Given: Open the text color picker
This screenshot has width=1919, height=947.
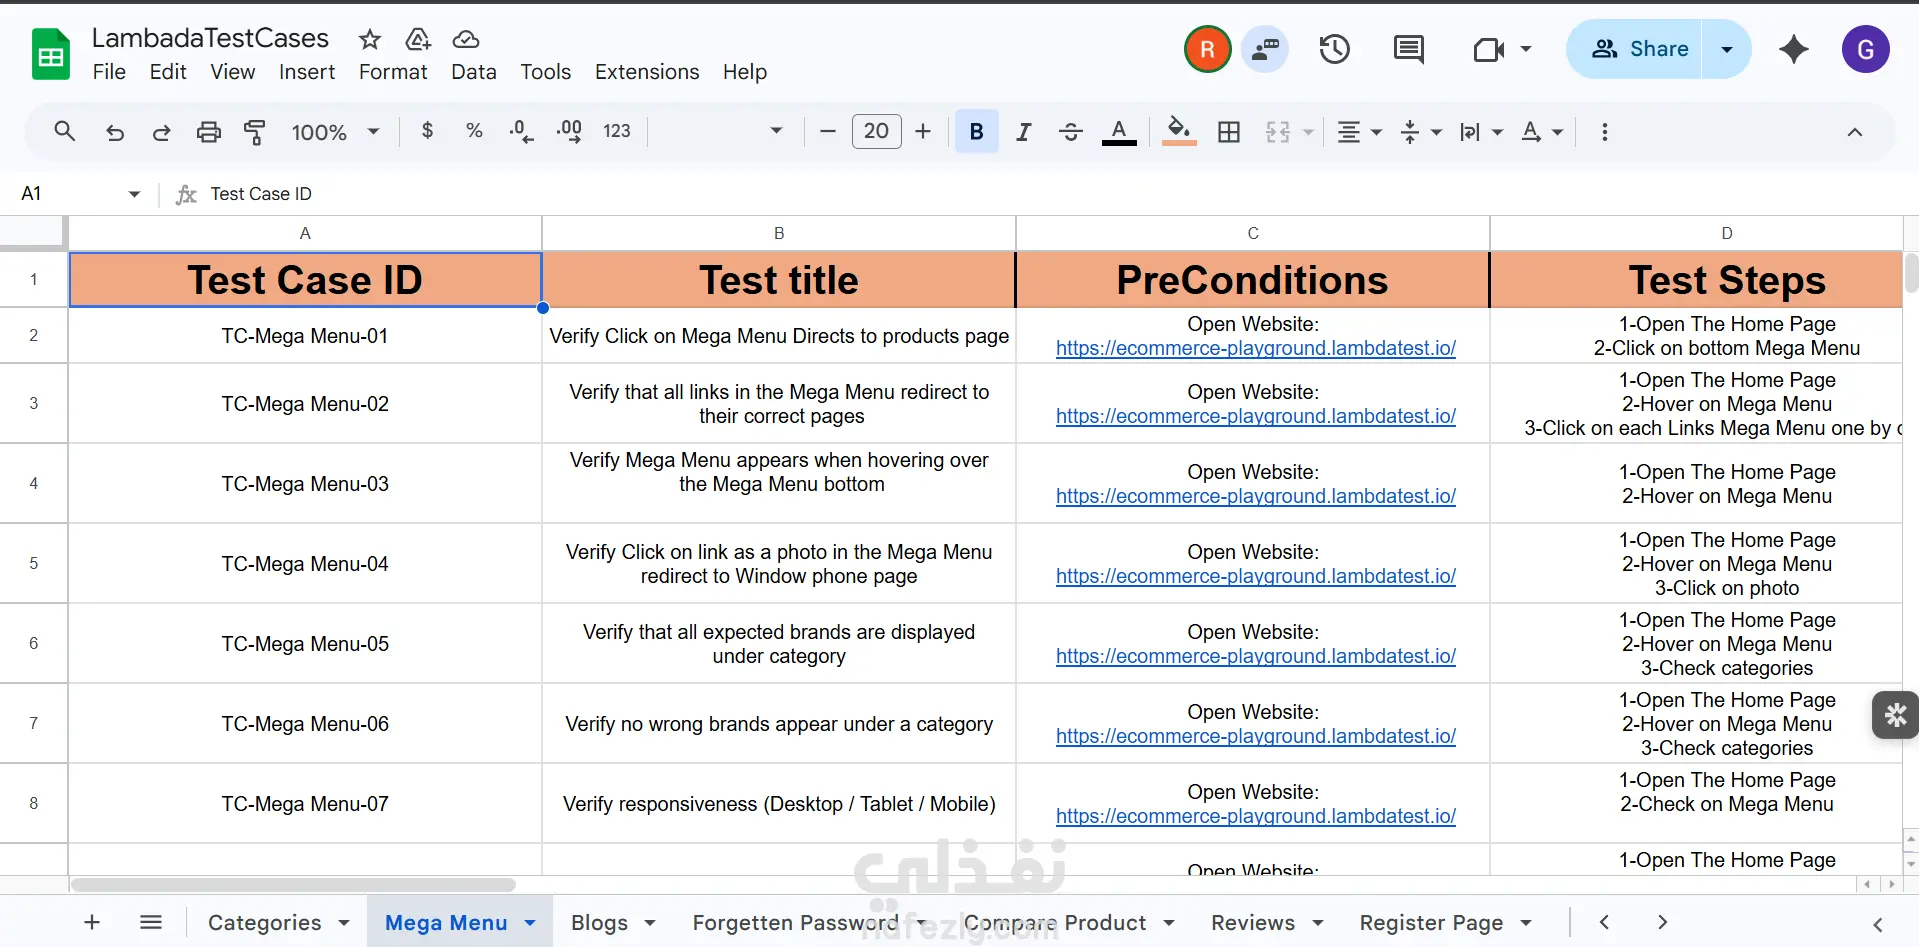Looking at the screenshot, I should coord(1119,131).
